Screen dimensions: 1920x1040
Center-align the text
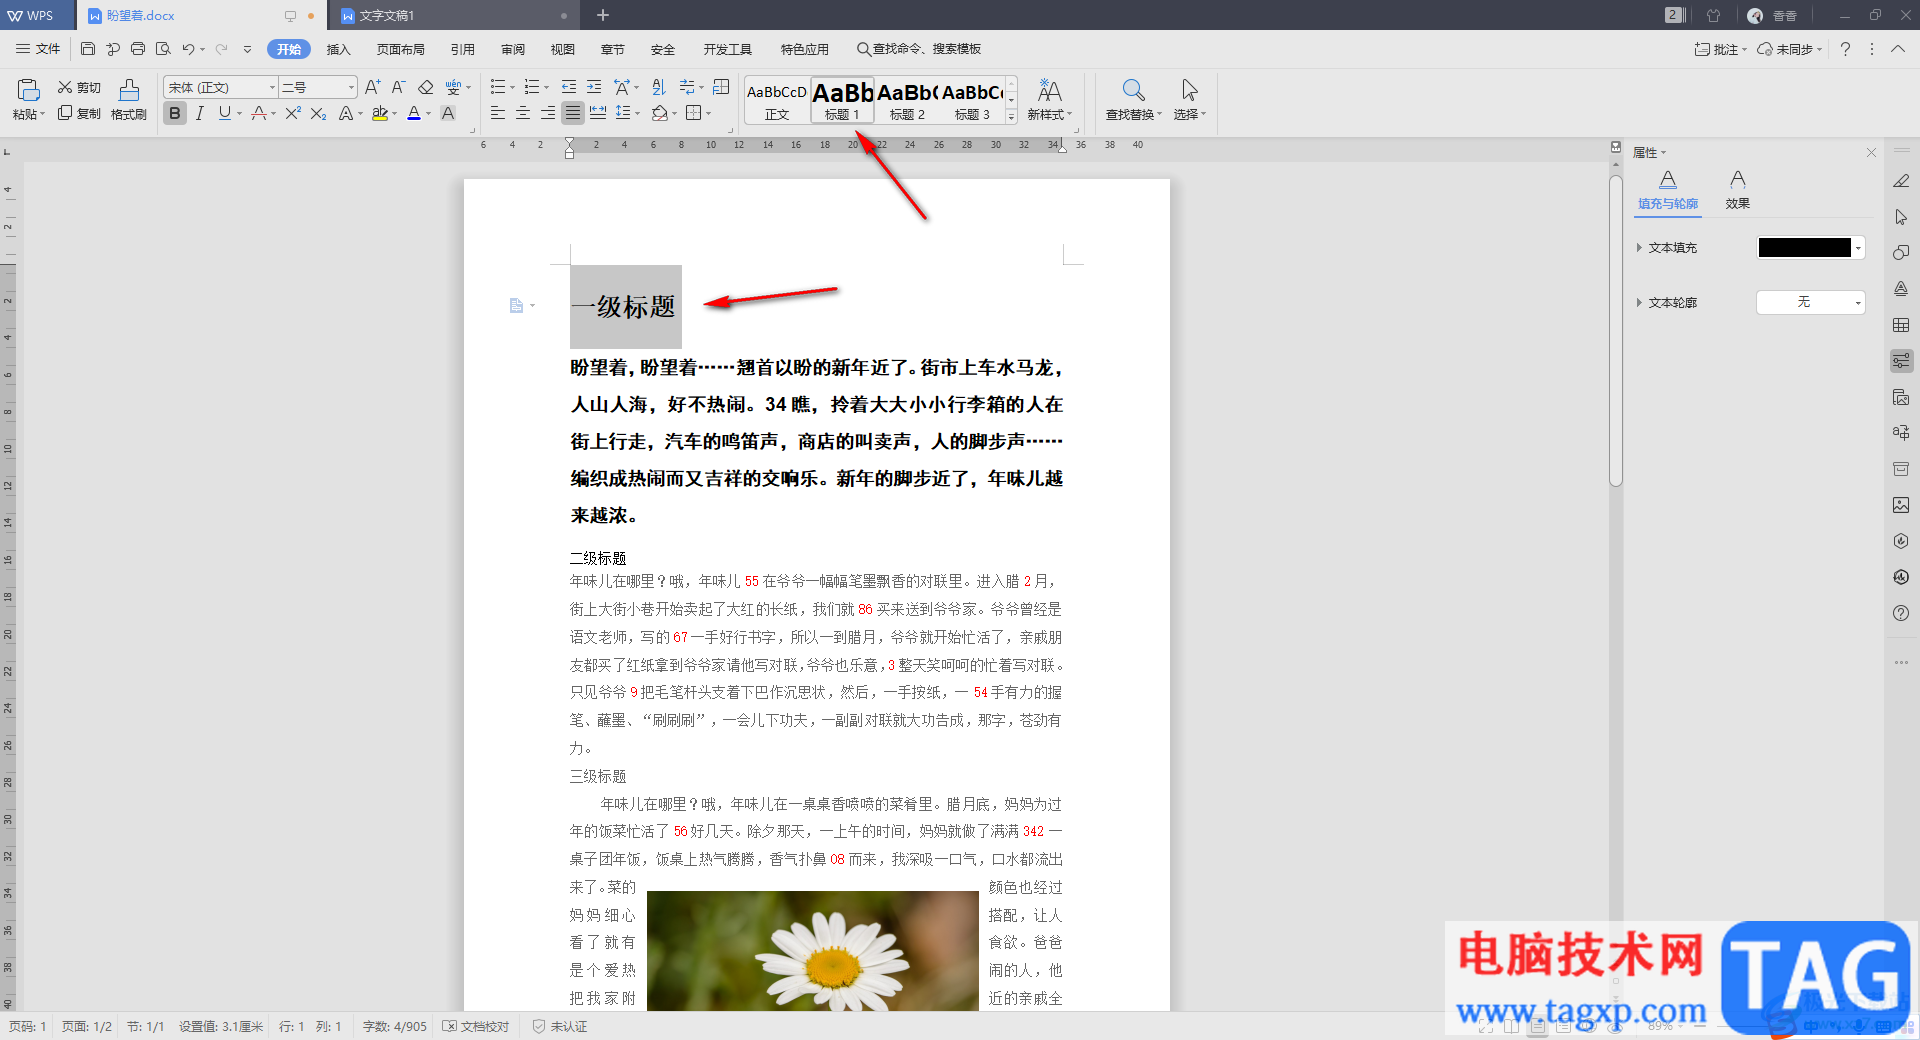click(x=523, y=114)
